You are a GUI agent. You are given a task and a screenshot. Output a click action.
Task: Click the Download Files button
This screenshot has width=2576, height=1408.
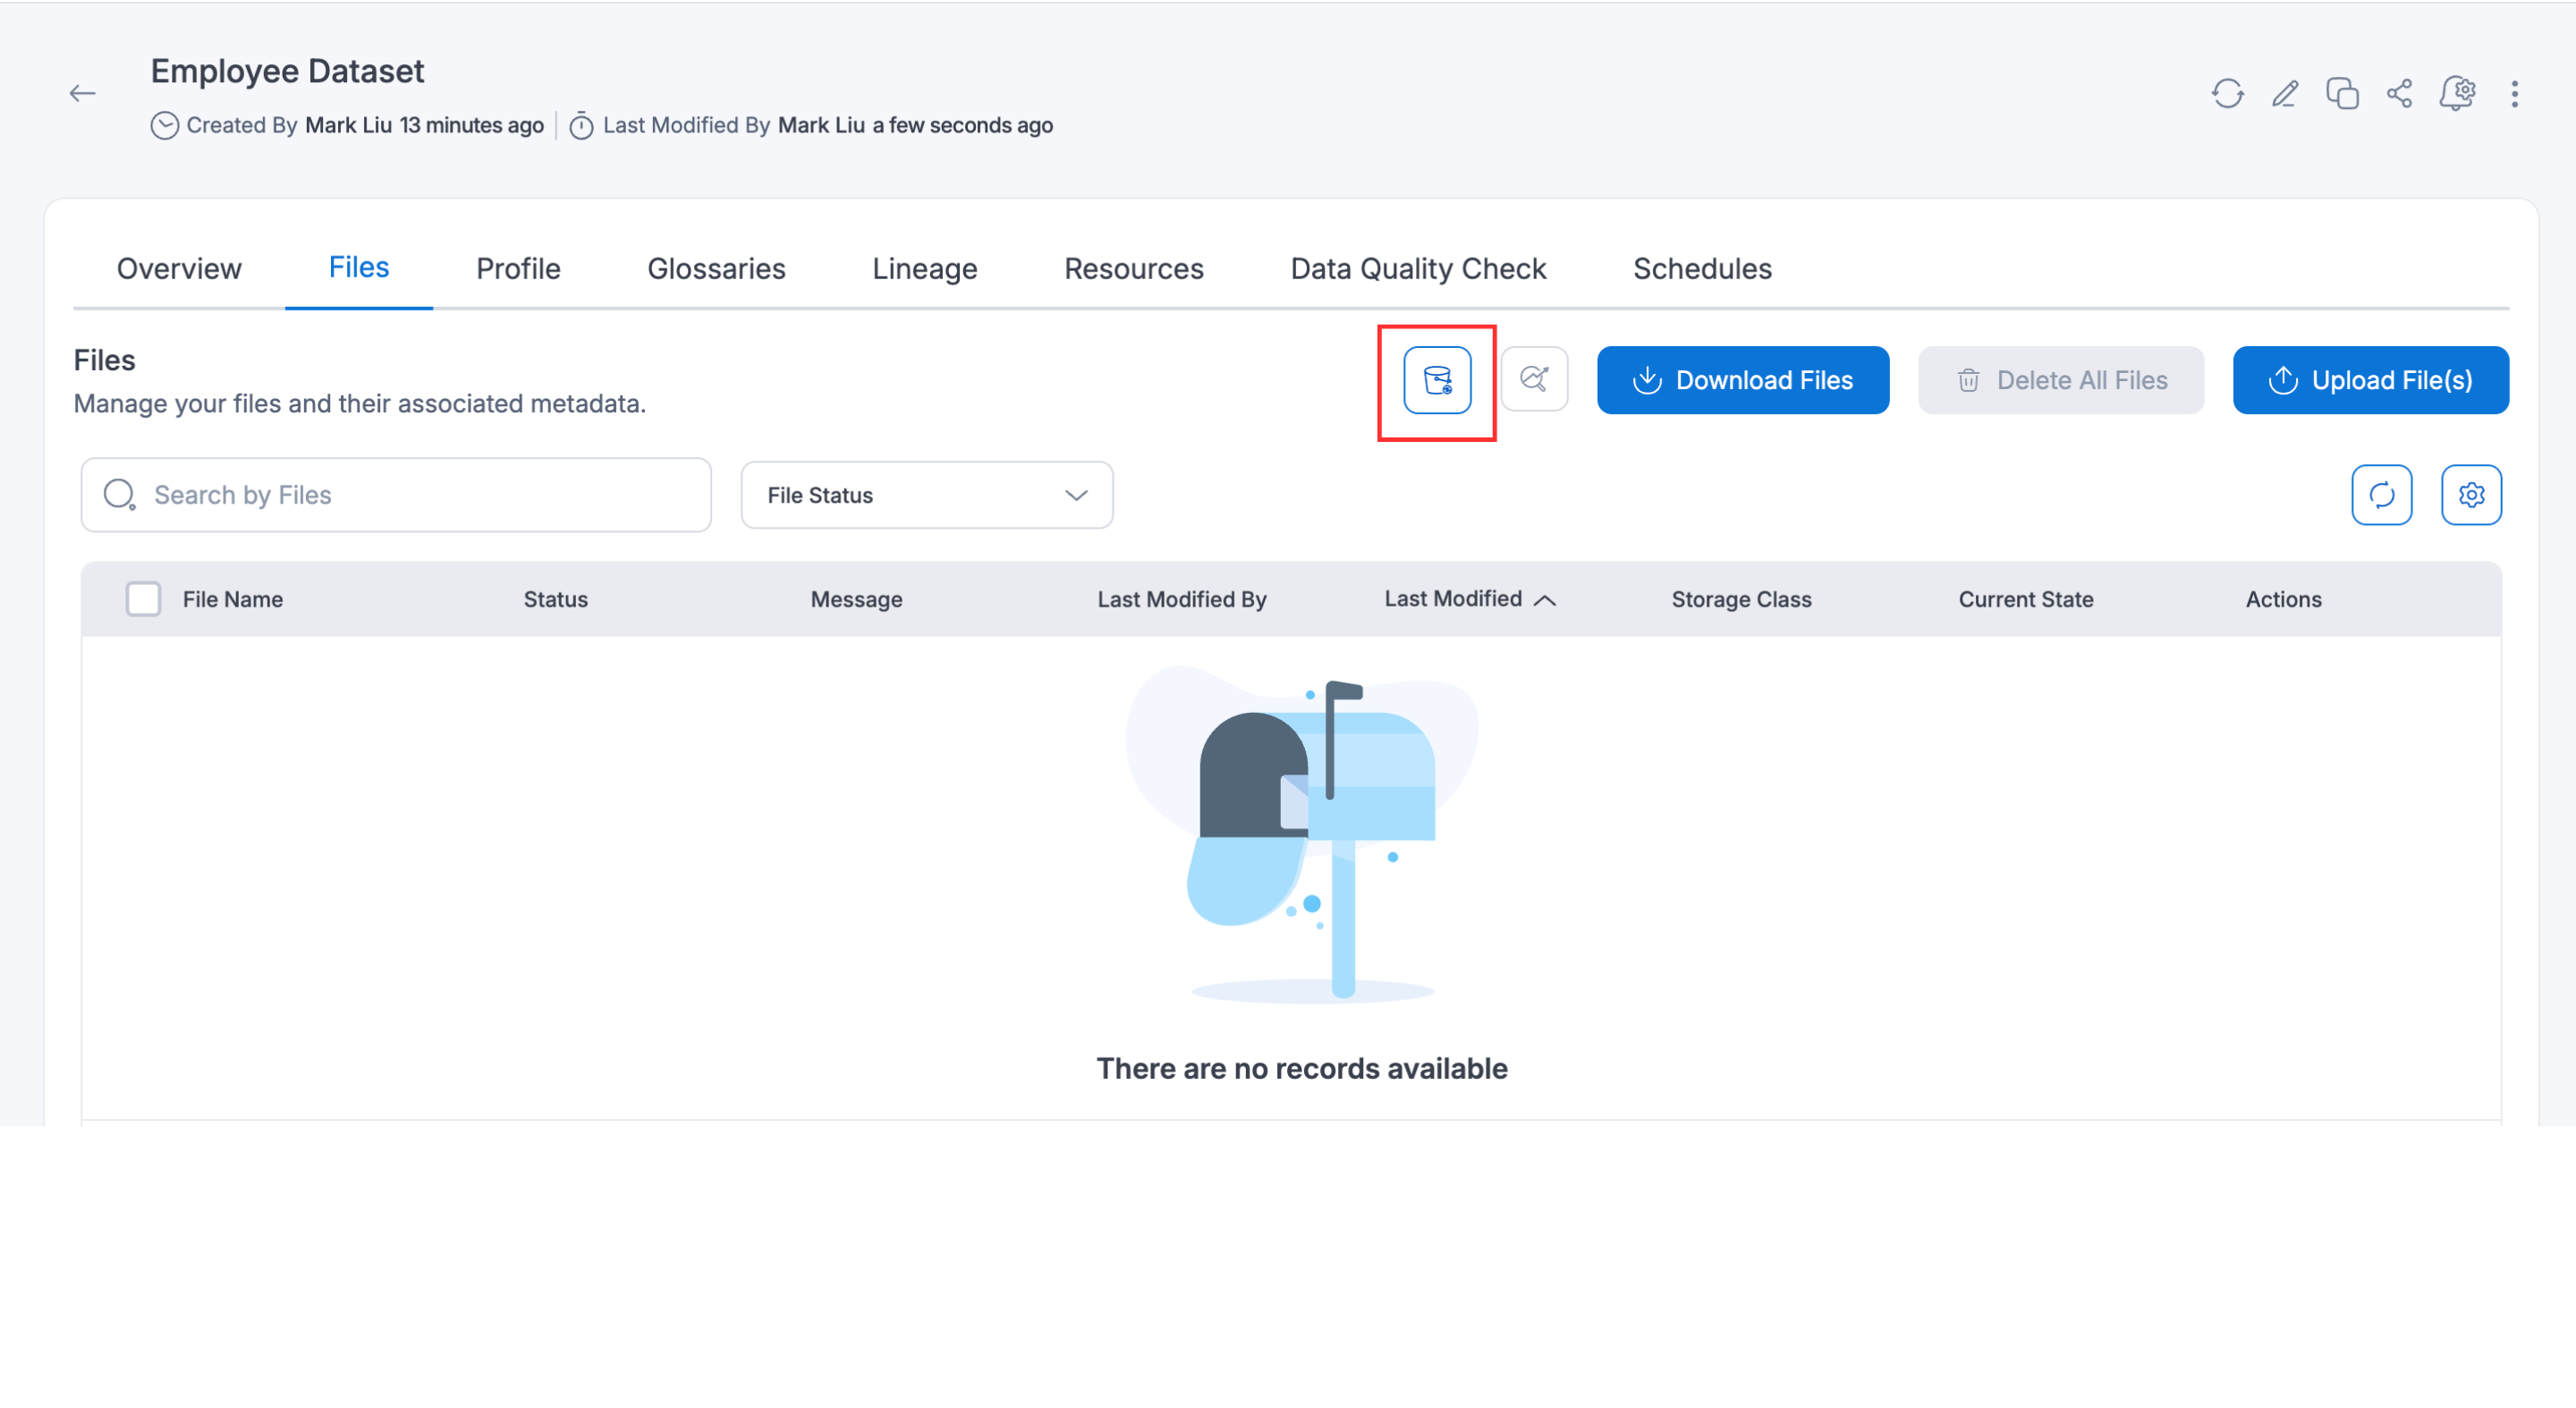tap(1742, 380)
